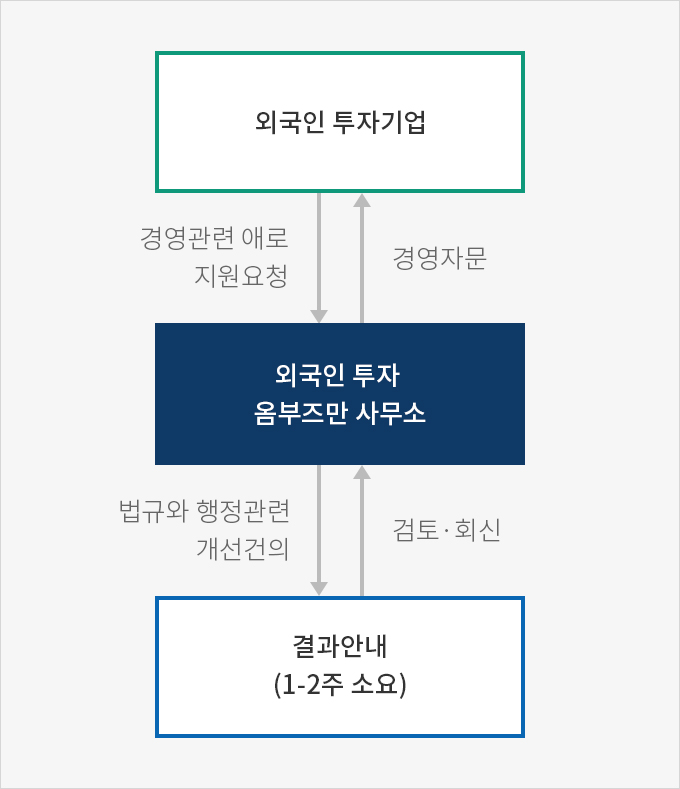Screen dimensions: 680x789
Task: Click the arrow line beside 경영자문 label
Action: [x=362, y=258]
